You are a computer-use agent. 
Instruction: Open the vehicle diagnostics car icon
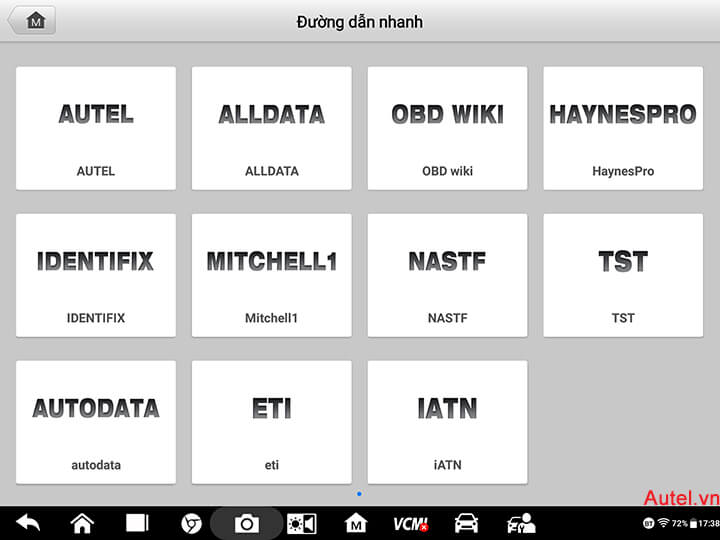[466, 523]
